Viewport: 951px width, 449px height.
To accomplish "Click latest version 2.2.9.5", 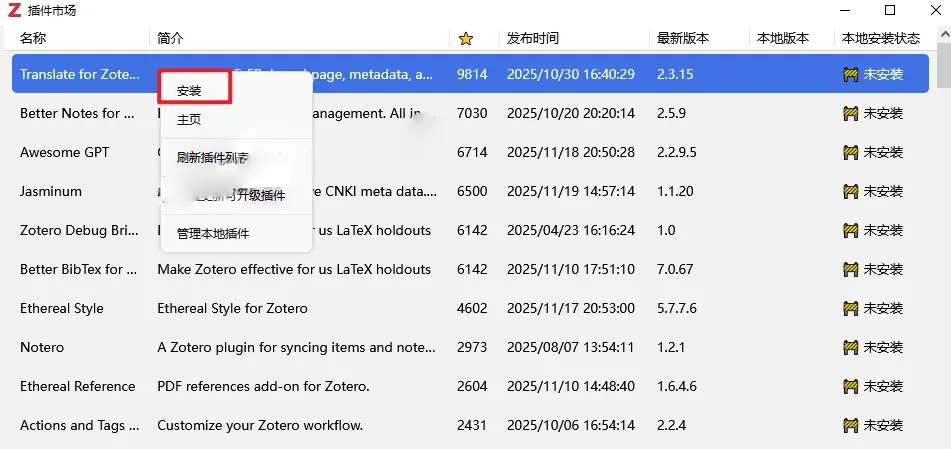I will [x=677, y=152].
